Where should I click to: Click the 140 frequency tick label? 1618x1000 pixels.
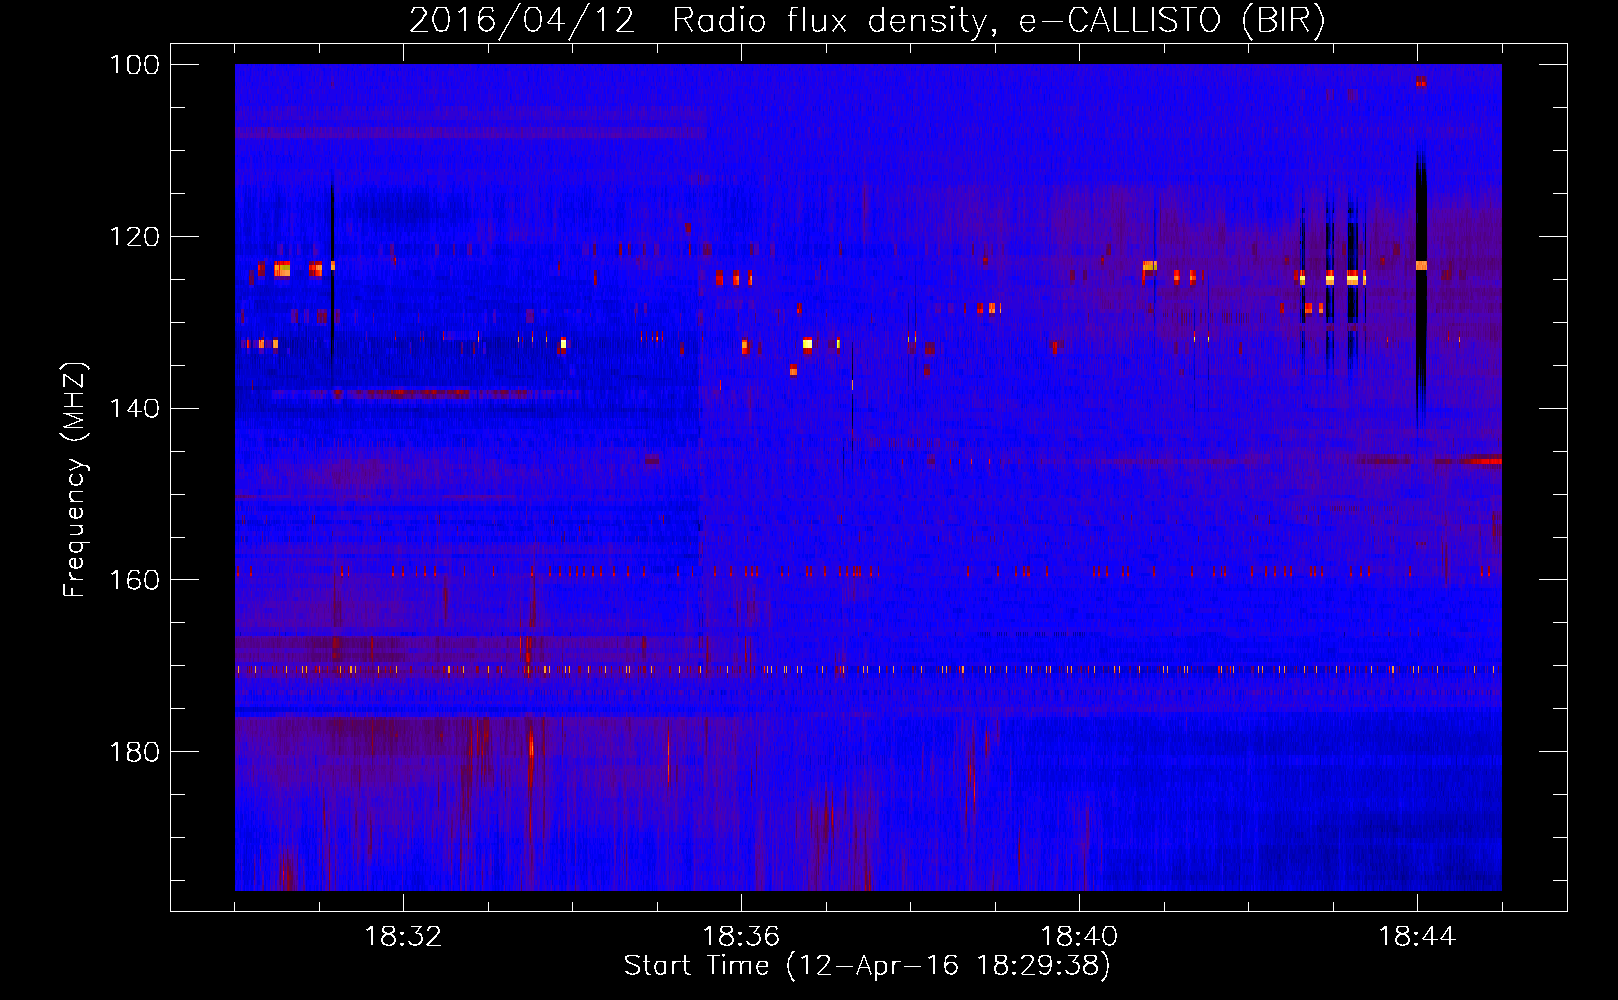point(135,409)
